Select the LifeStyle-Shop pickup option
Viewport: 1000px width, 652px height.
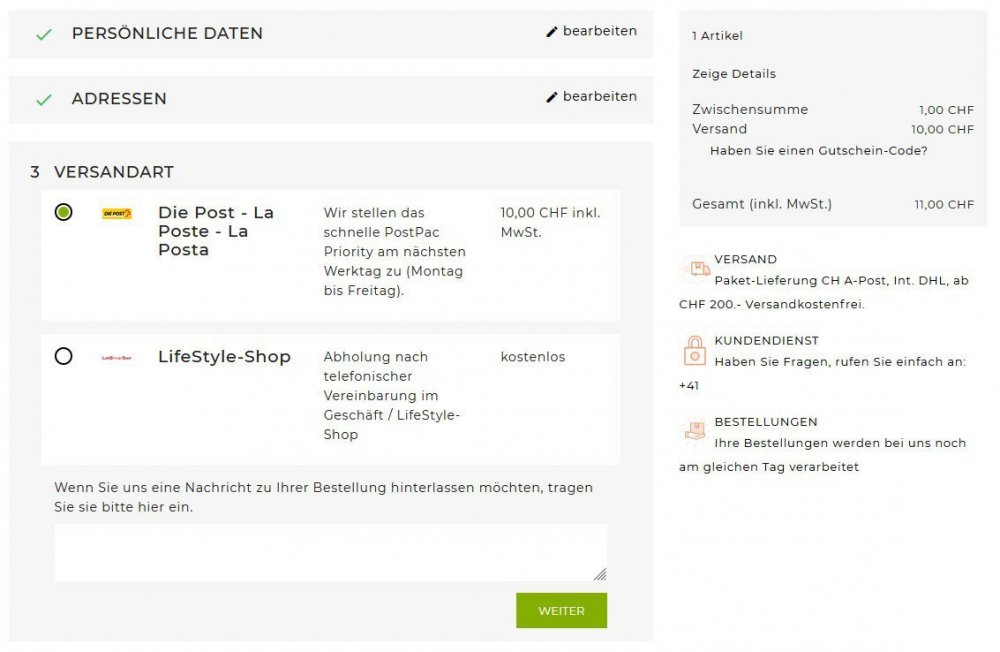click(62, 356)
